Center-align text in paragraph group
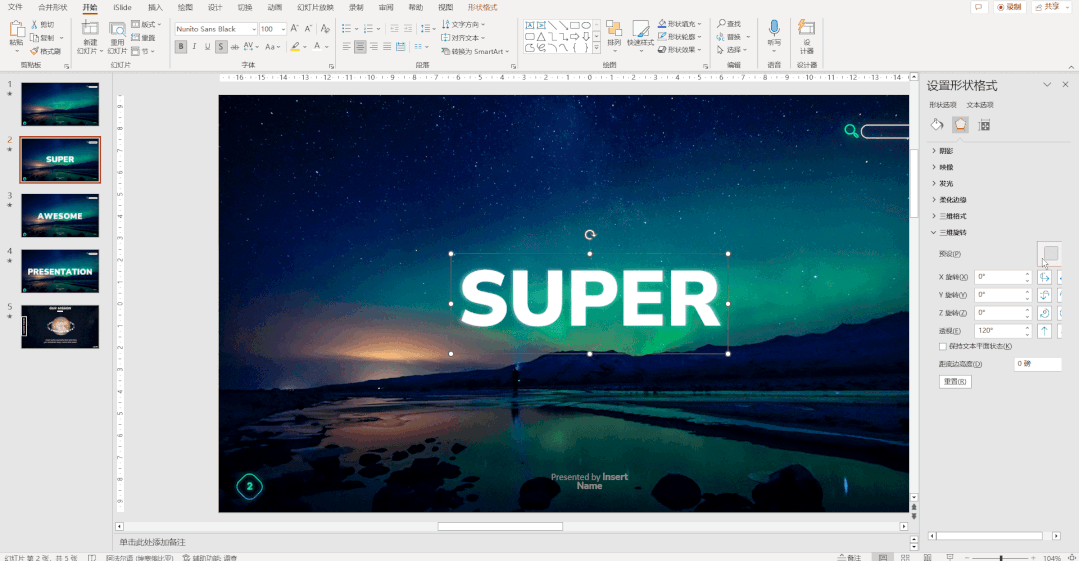1079x561 pixels. click(x=361, y=47)
